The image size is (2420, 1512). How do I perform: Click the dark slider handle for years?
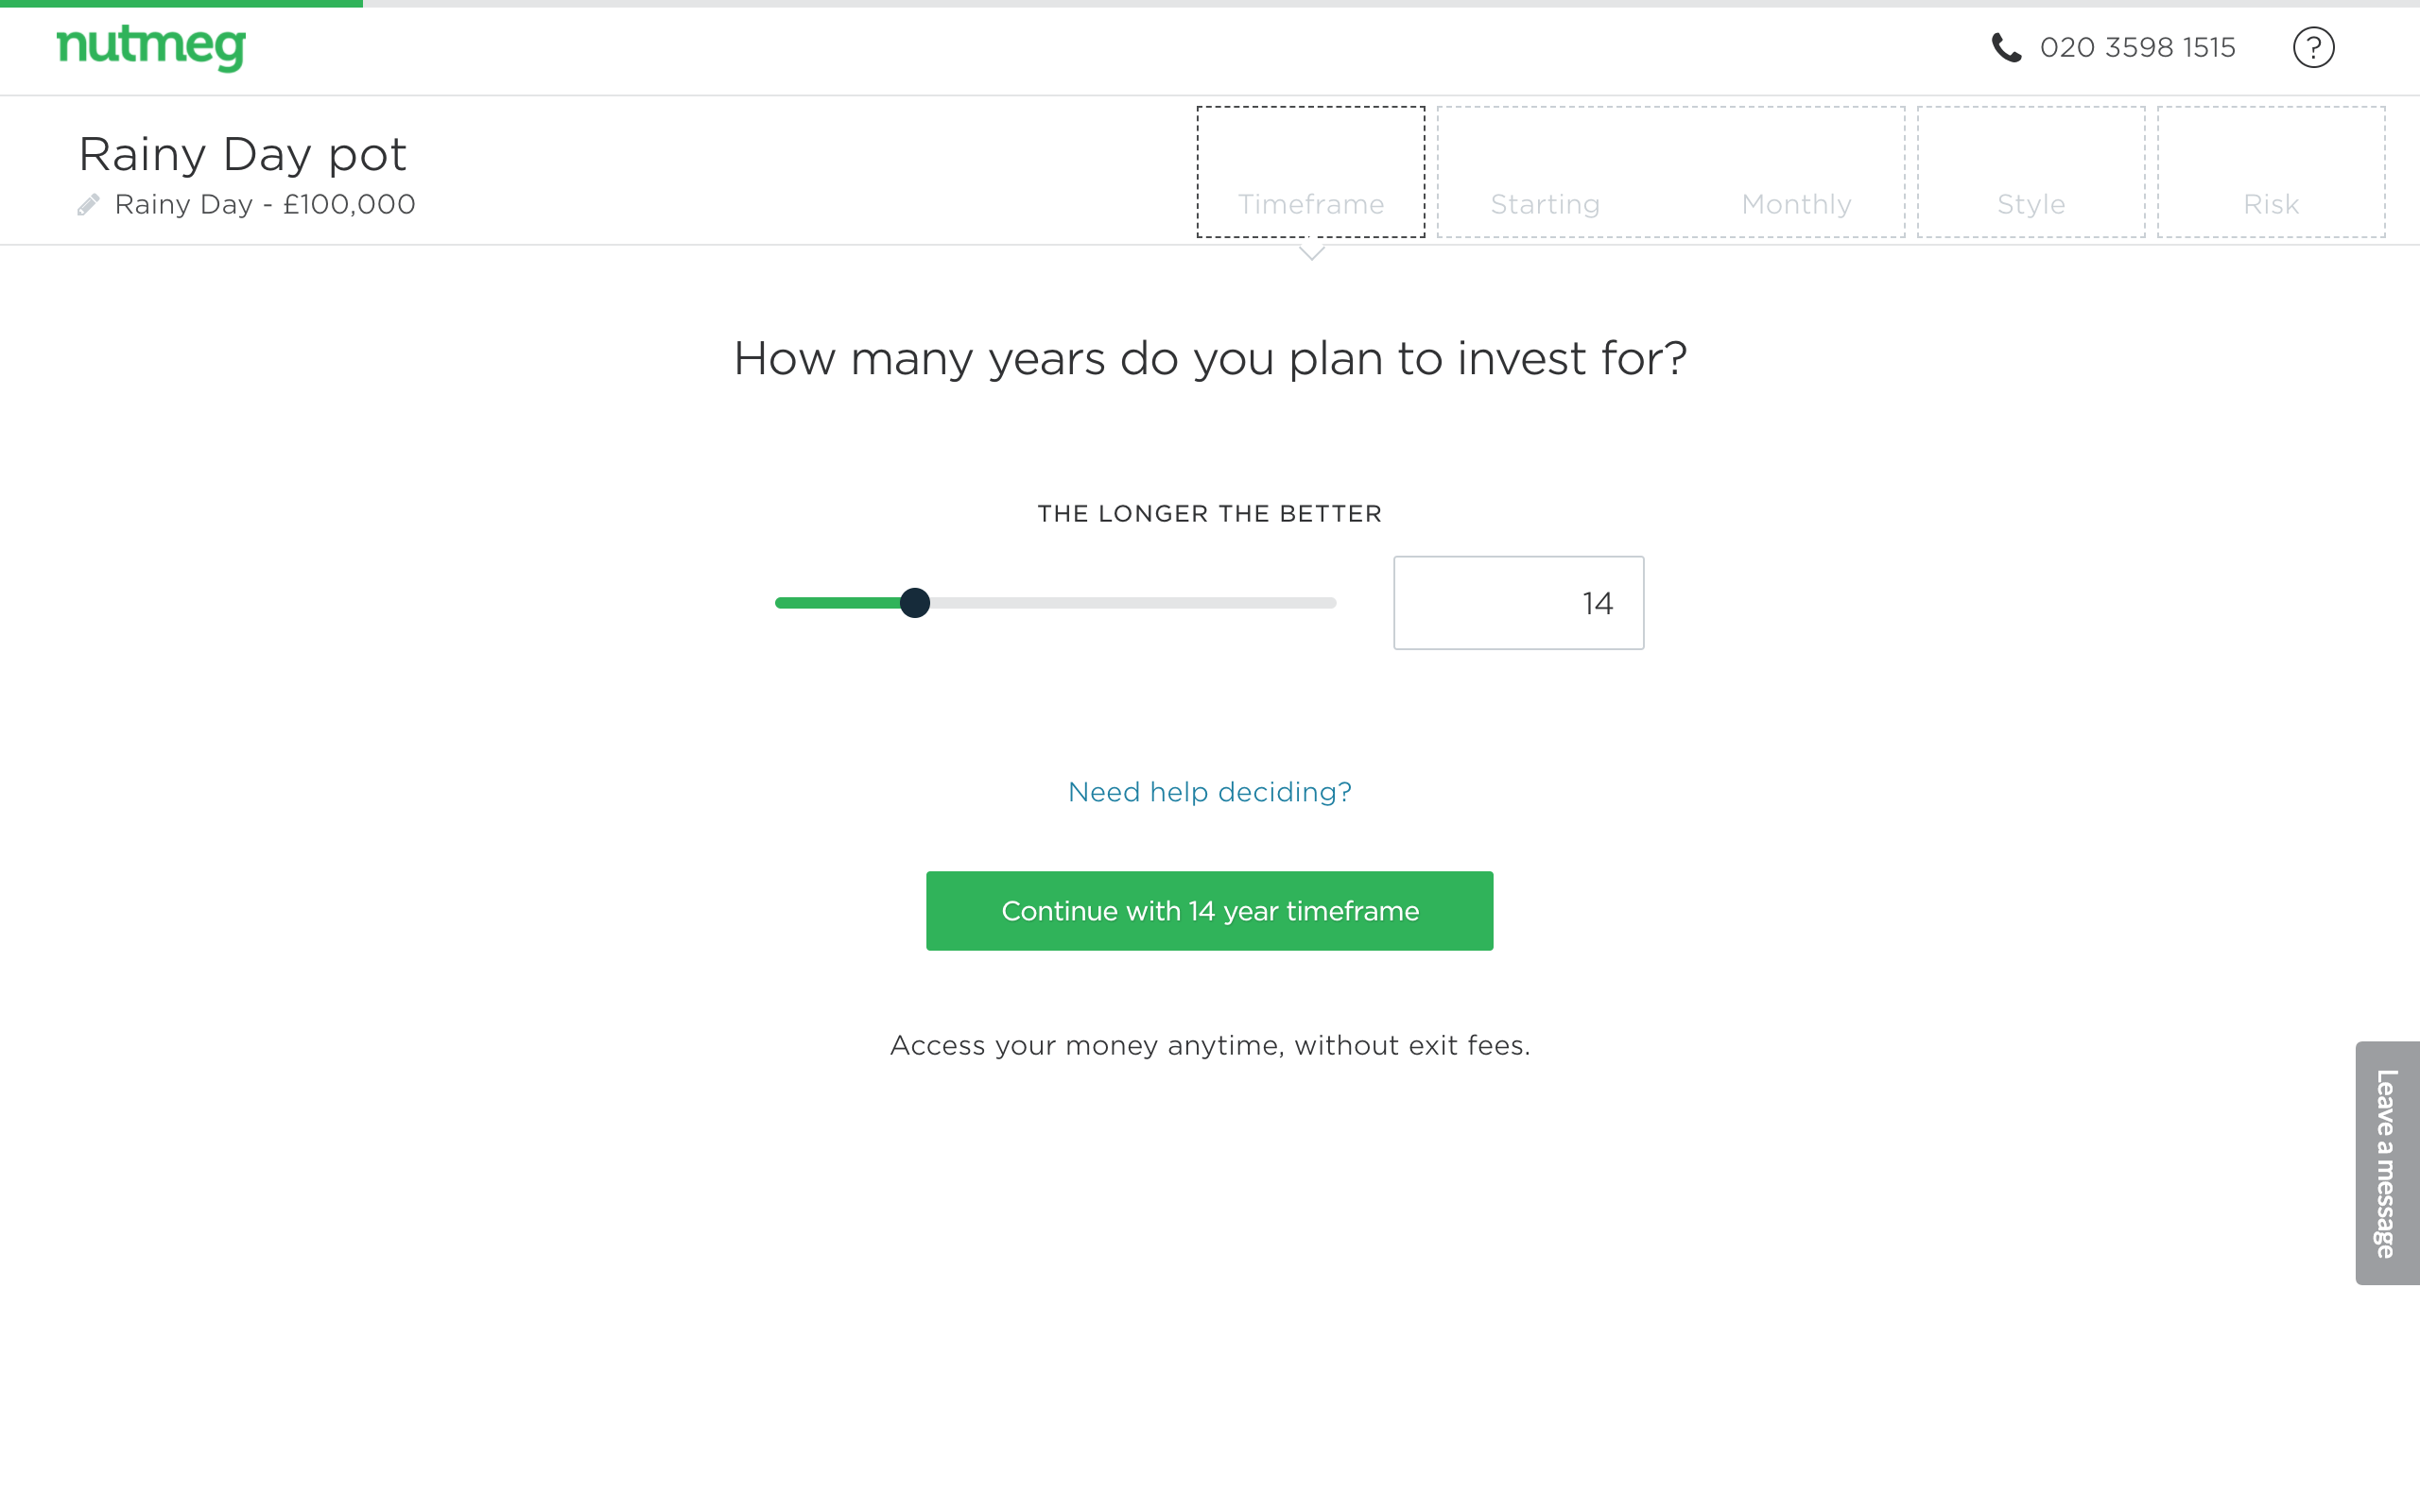[914, 603]
